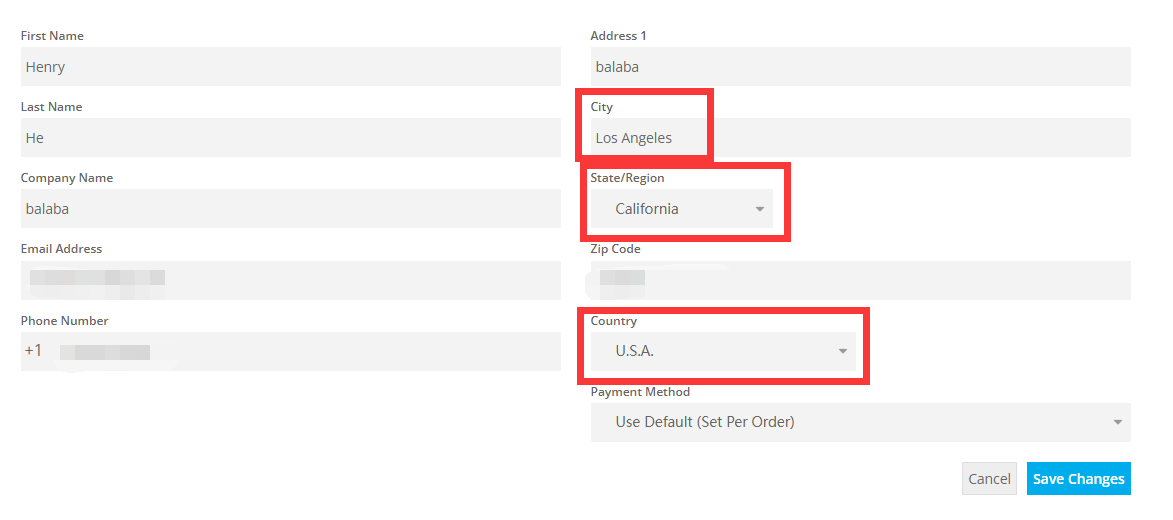The height and width of the screenshot is (520, 1173).
Task: Click the Address 1 text field
Action: 860,67
